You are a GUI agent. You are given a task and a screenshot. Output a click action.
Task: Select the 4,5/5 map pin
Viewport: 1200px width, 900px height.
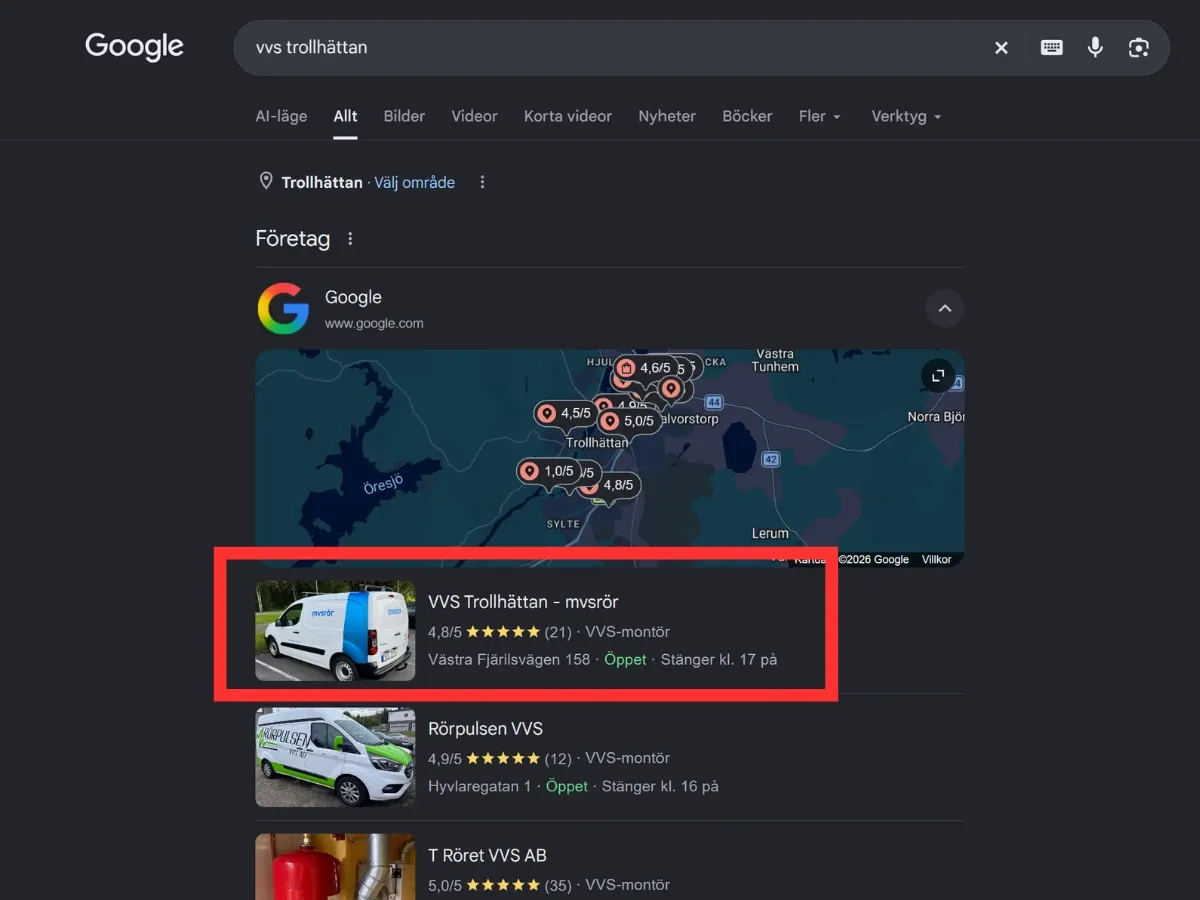[x=565, y=413]
